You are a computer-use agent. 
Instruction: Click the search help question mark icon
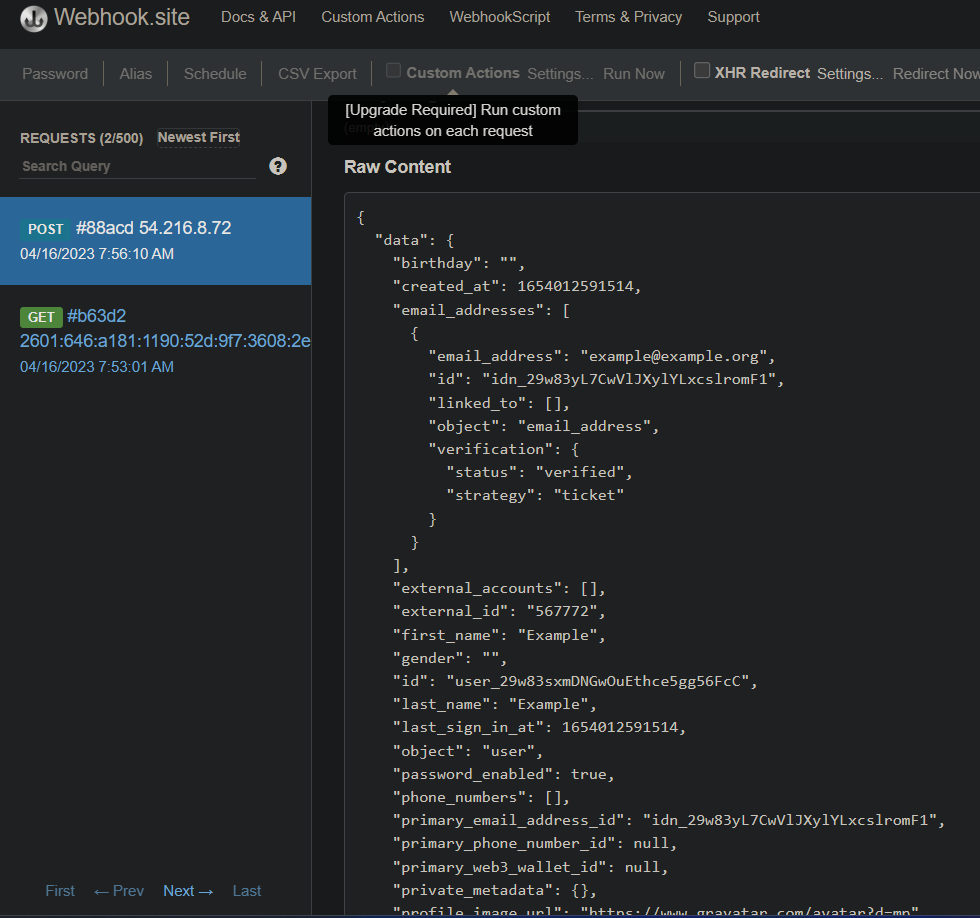pos(278,166)
